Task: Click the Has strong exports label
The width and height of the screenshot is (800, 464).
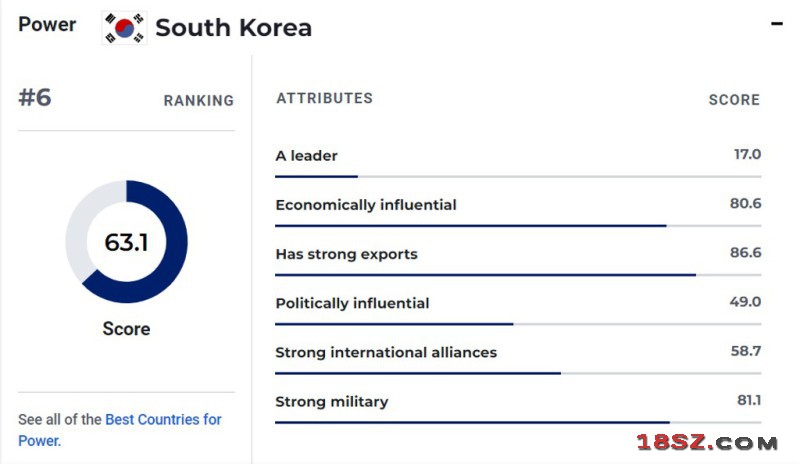Action: (x=346, y=254)
